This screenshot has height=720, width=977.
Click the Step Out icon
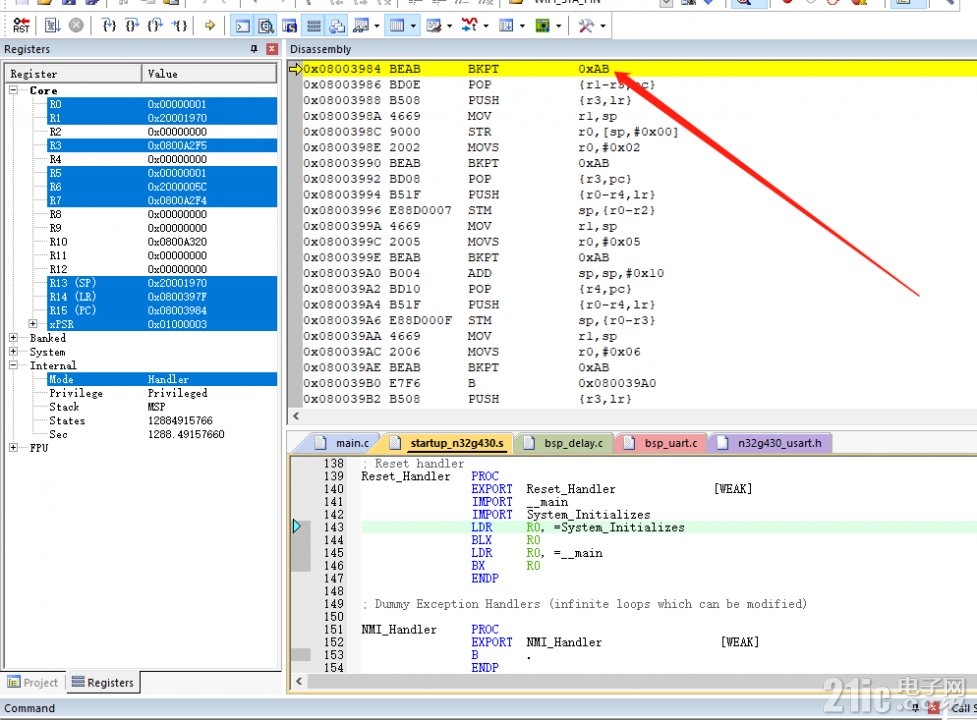click(155, 26)
